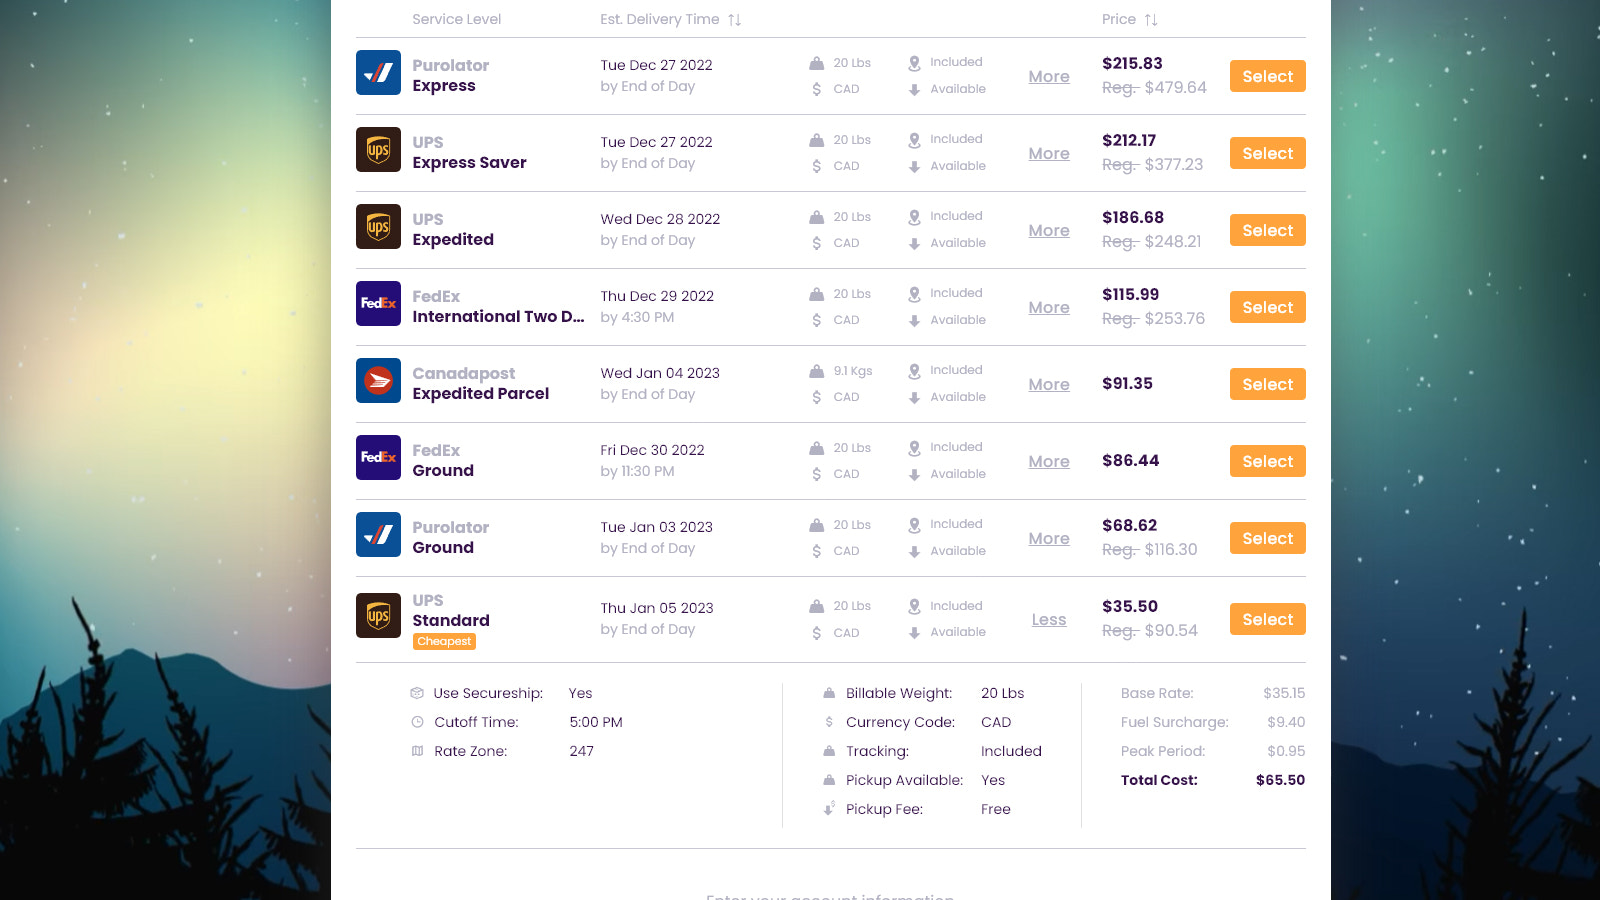Expand More details for UPS Express Saver
The height and width of the screenshot is (900, 1600).
coord(1049,154)
